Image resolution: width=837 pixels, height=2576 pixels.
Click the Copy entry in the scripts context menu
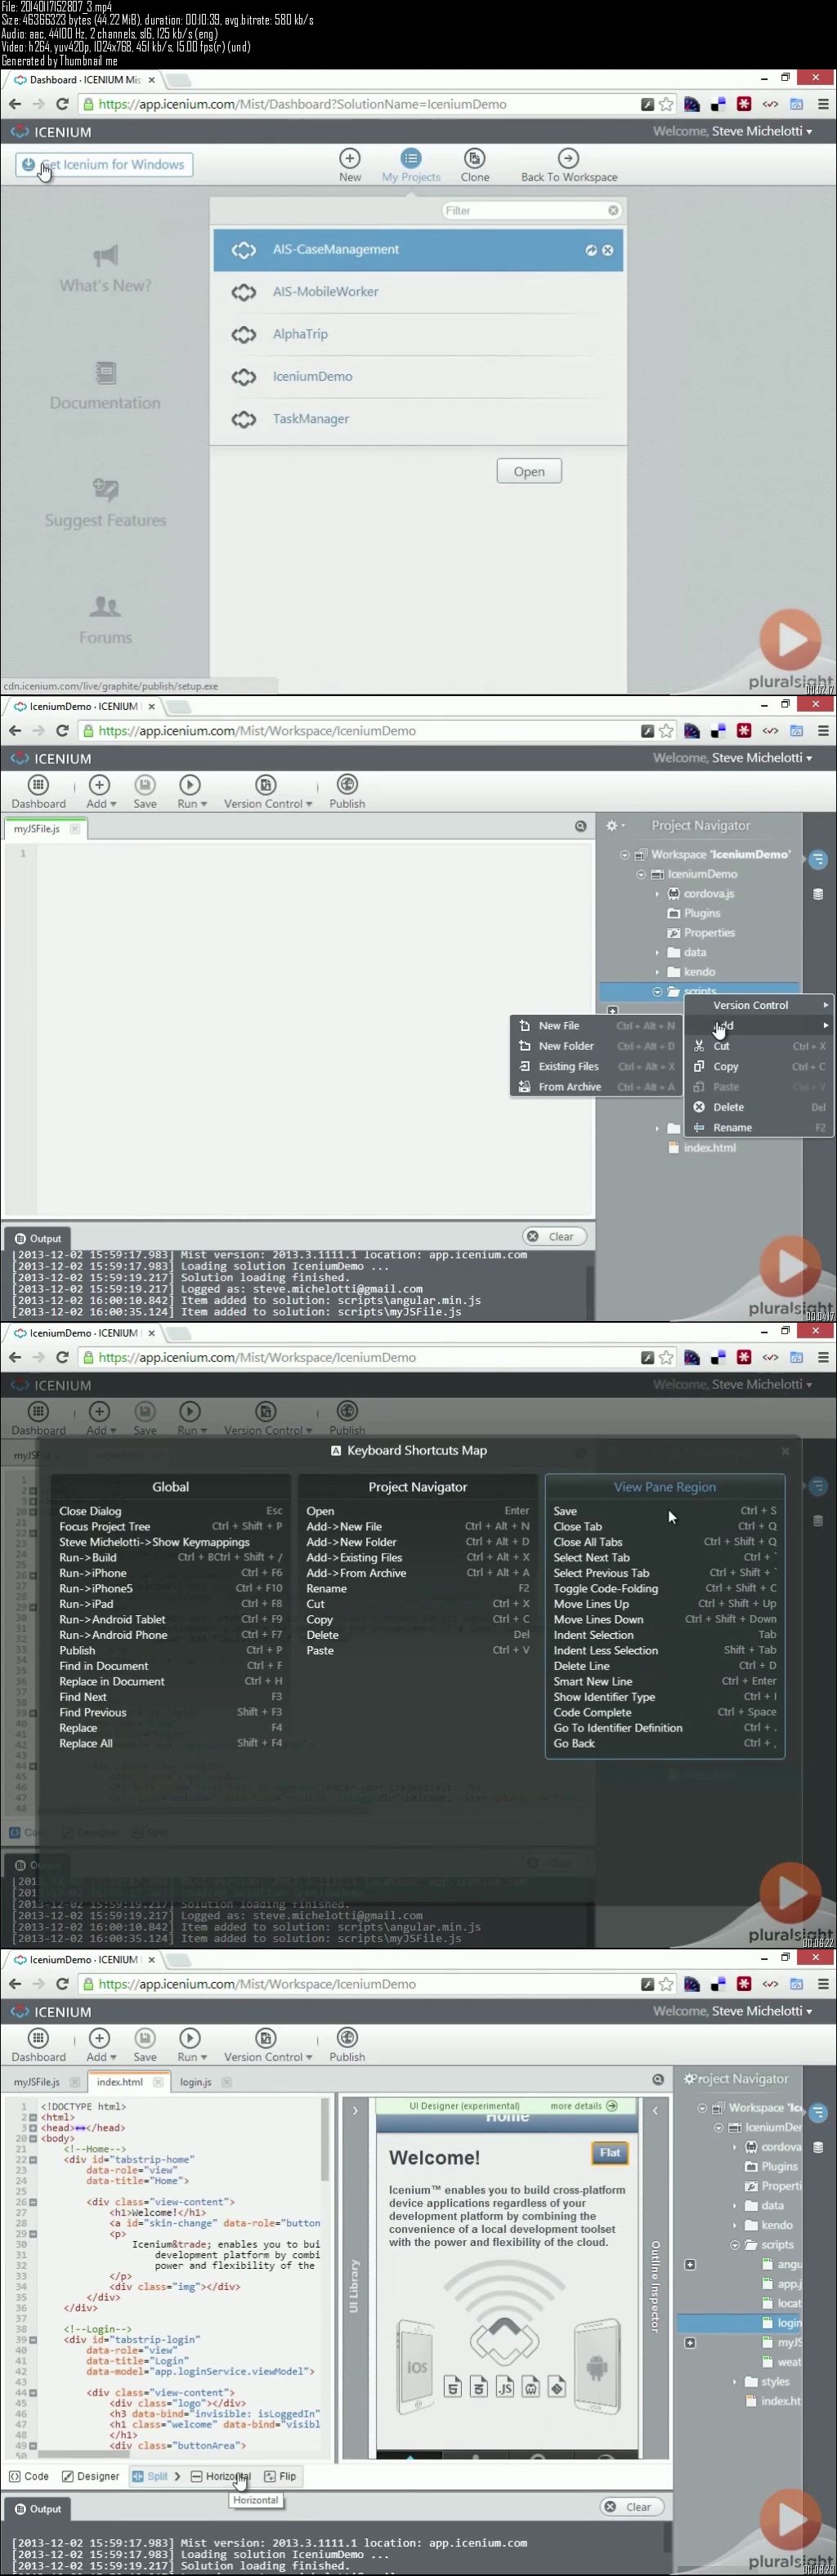(x=760, y=1066)
